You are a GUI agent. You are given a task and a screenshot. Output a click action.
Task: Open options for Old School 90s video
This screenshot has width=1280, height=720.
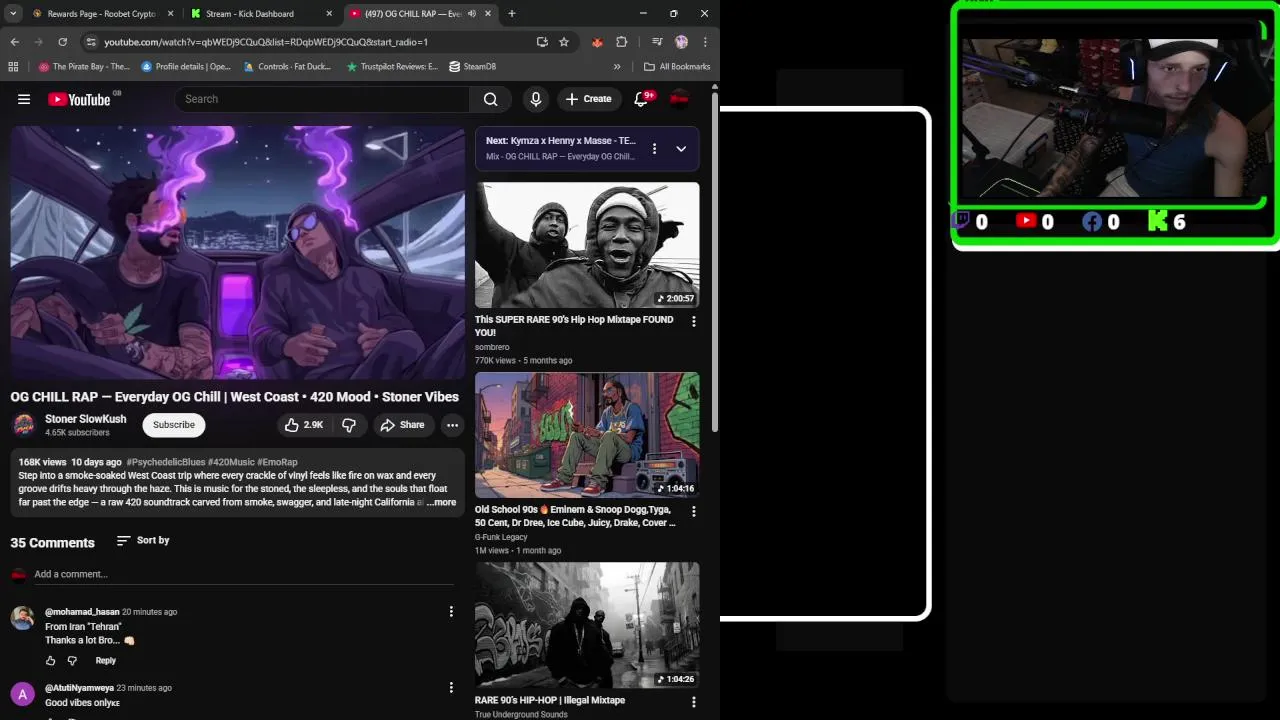coord(694,512)
